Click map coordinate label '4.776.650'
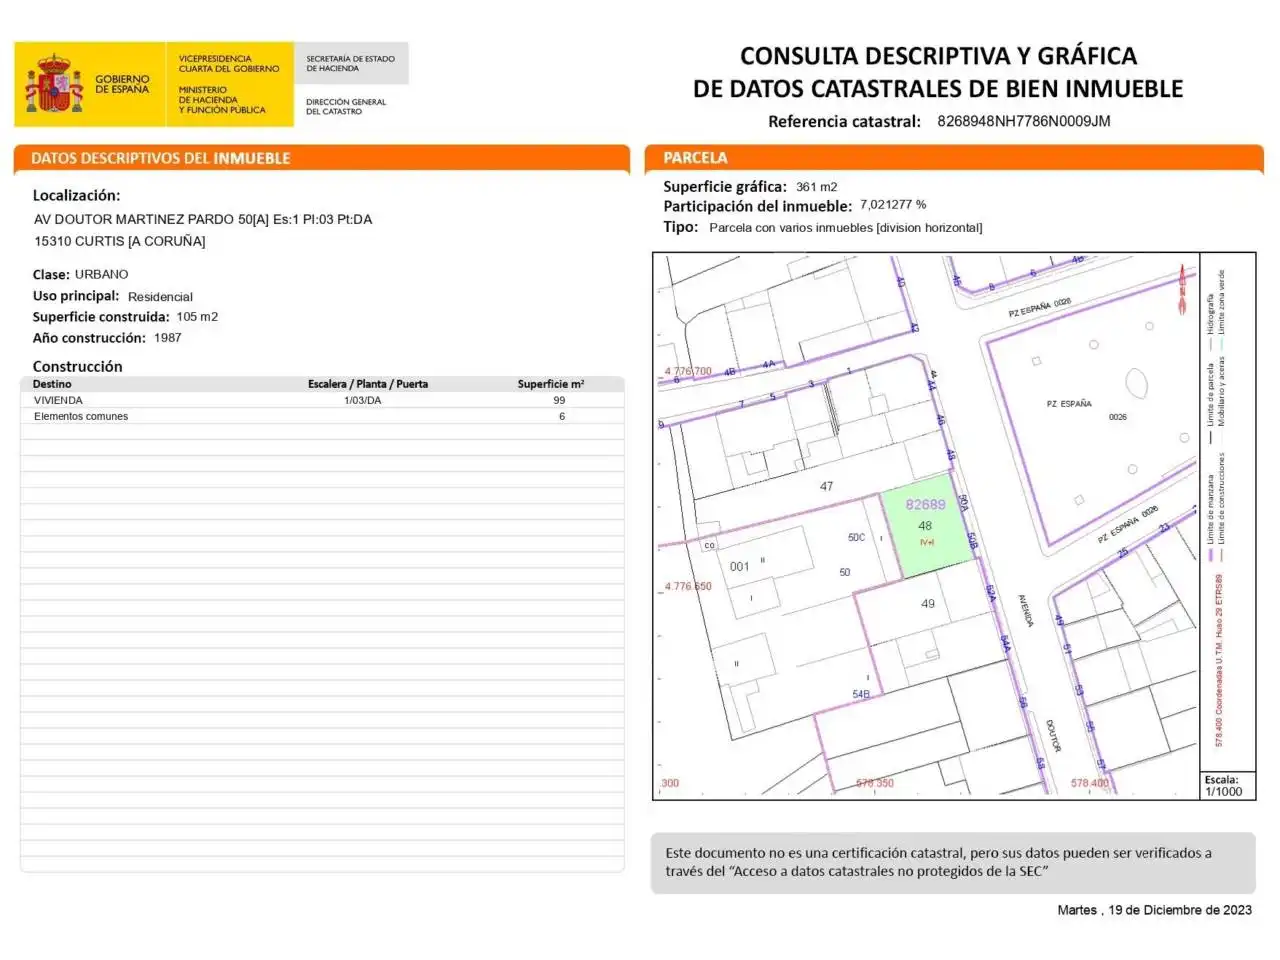Image resolution: width=1280 pixels, height=960 pixels. point(688,587)
